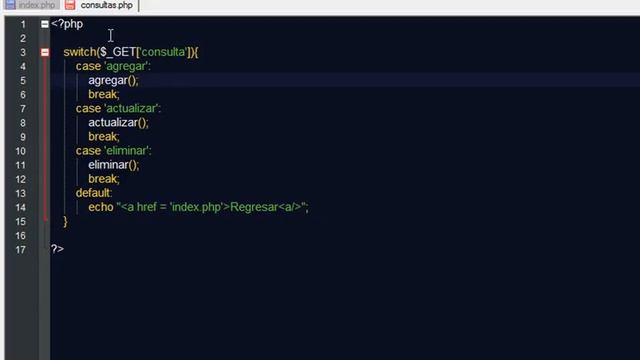Collapse the <?php fold marker on line 1

44,24
